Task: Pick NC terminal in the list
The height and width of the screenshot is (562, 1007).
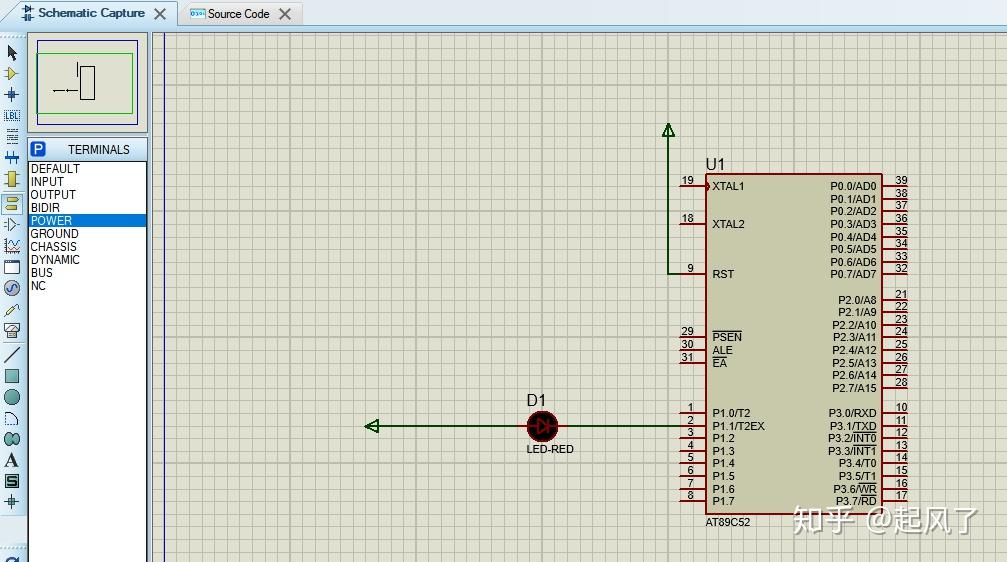Action: tap(87, 286)
